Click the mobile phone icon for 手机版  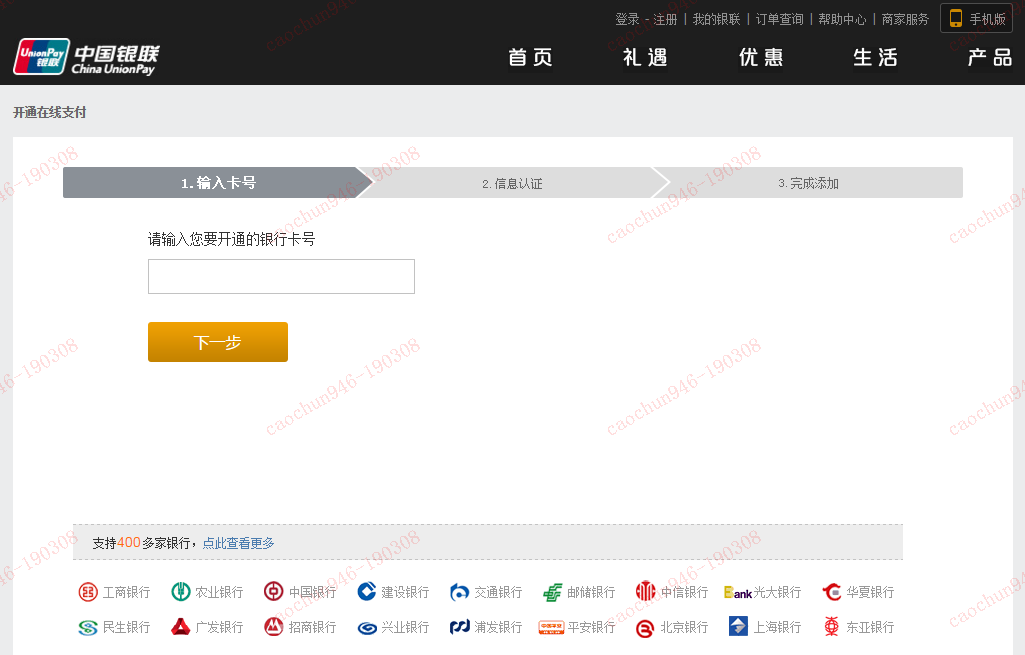[x=955, y=18]
